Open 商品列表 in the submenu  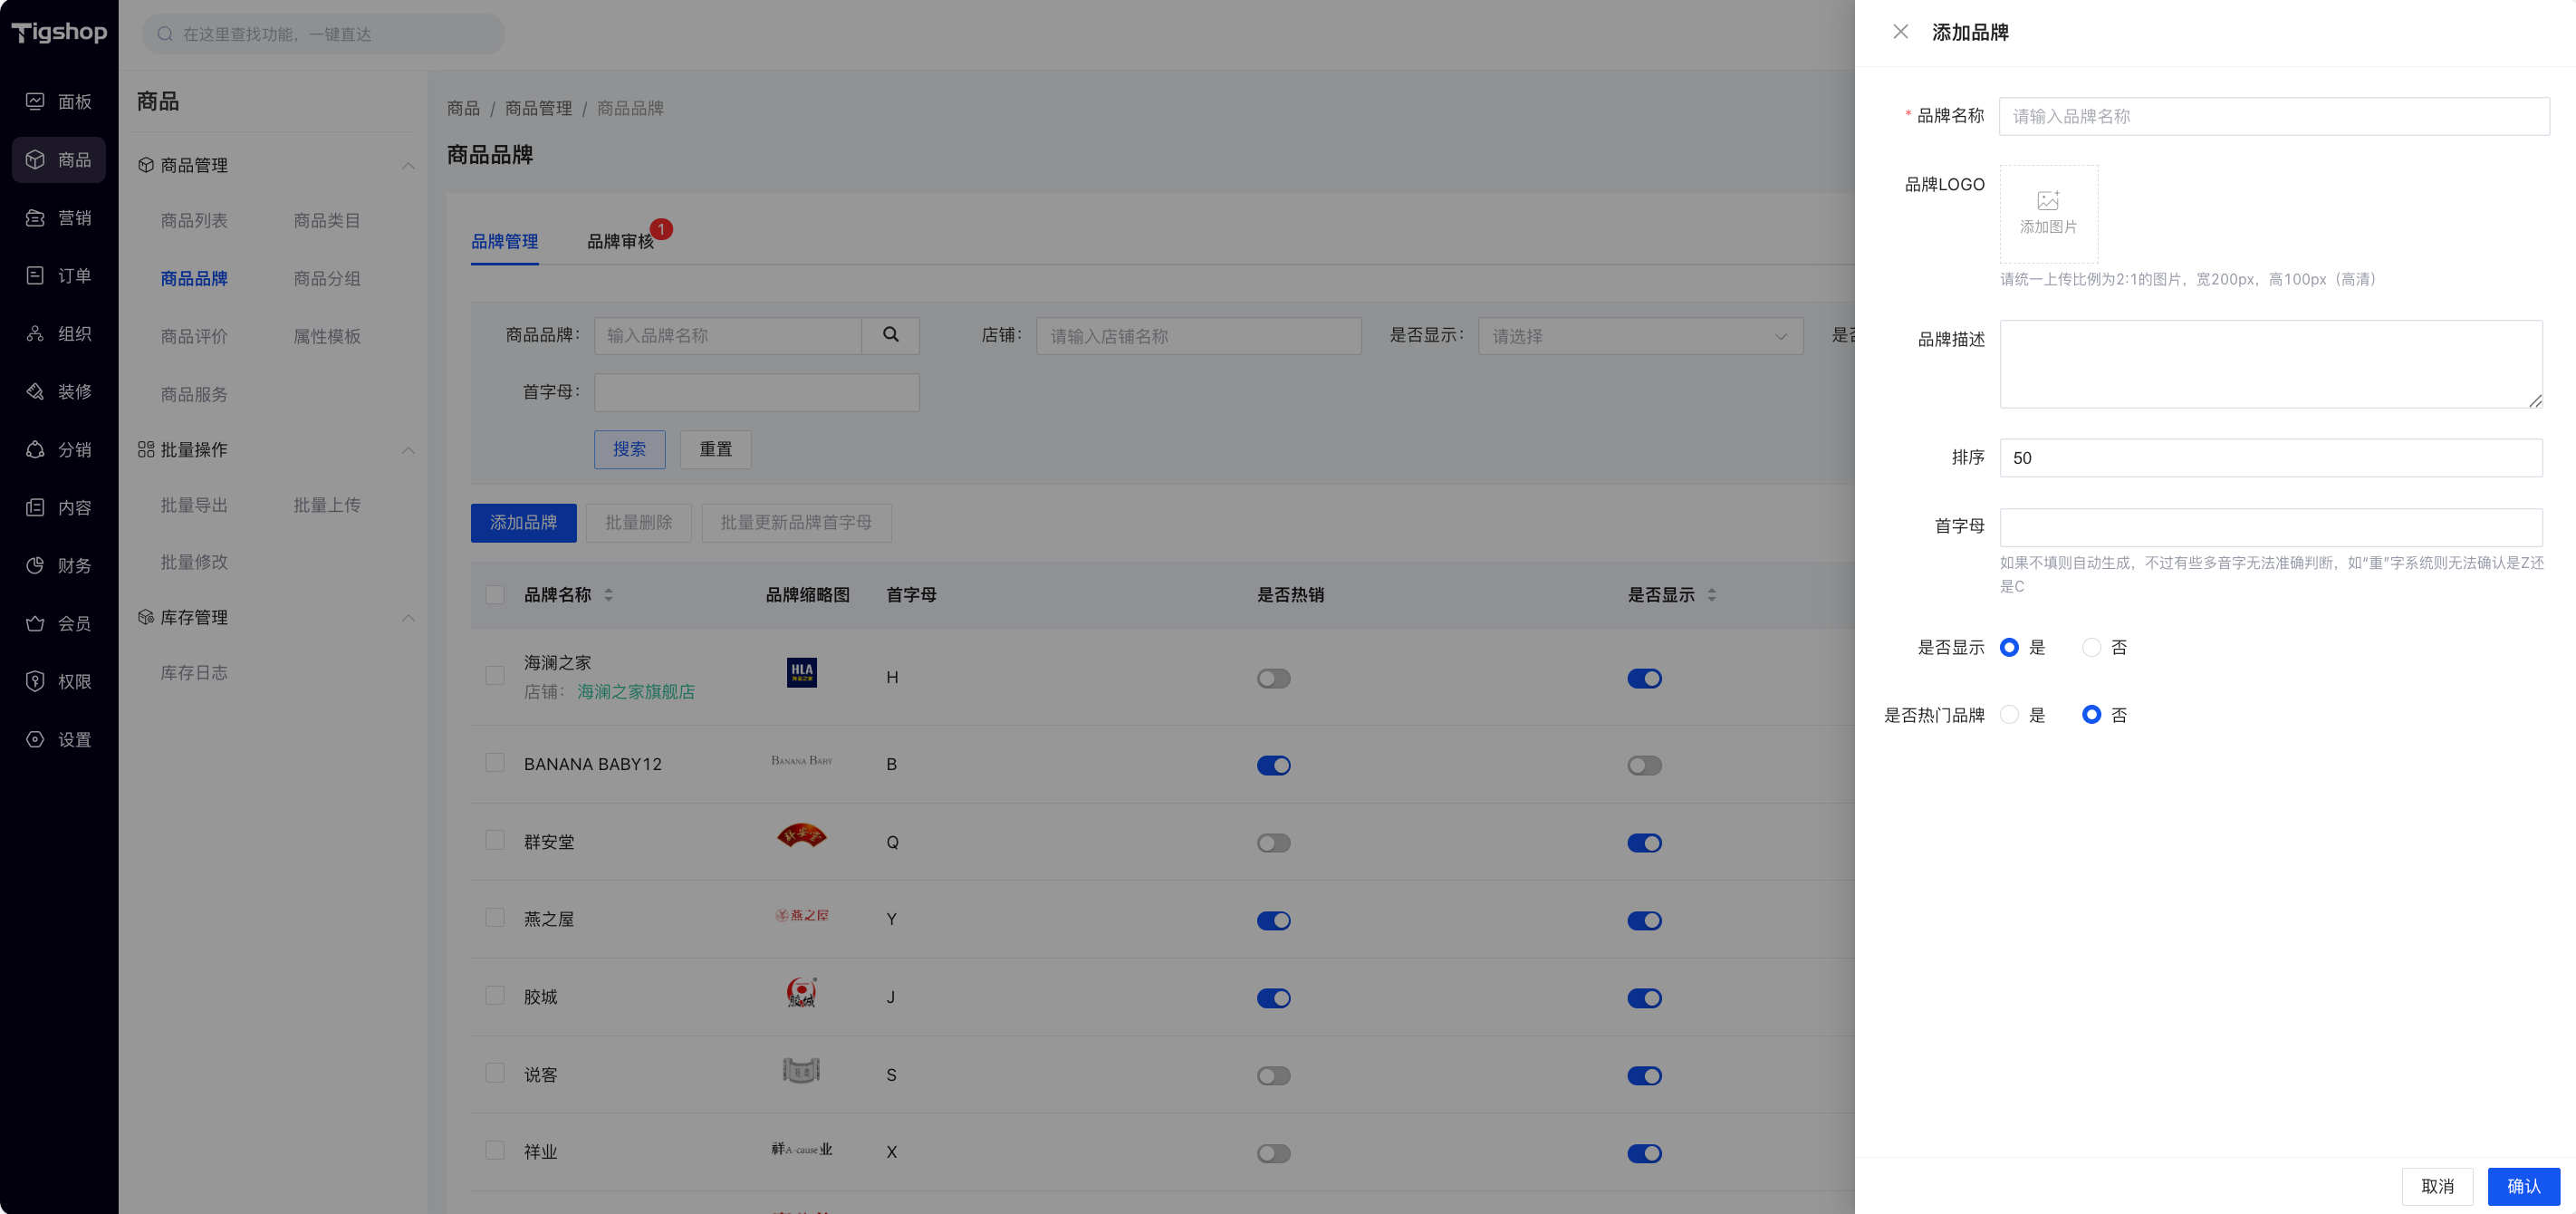coord(194,220)
